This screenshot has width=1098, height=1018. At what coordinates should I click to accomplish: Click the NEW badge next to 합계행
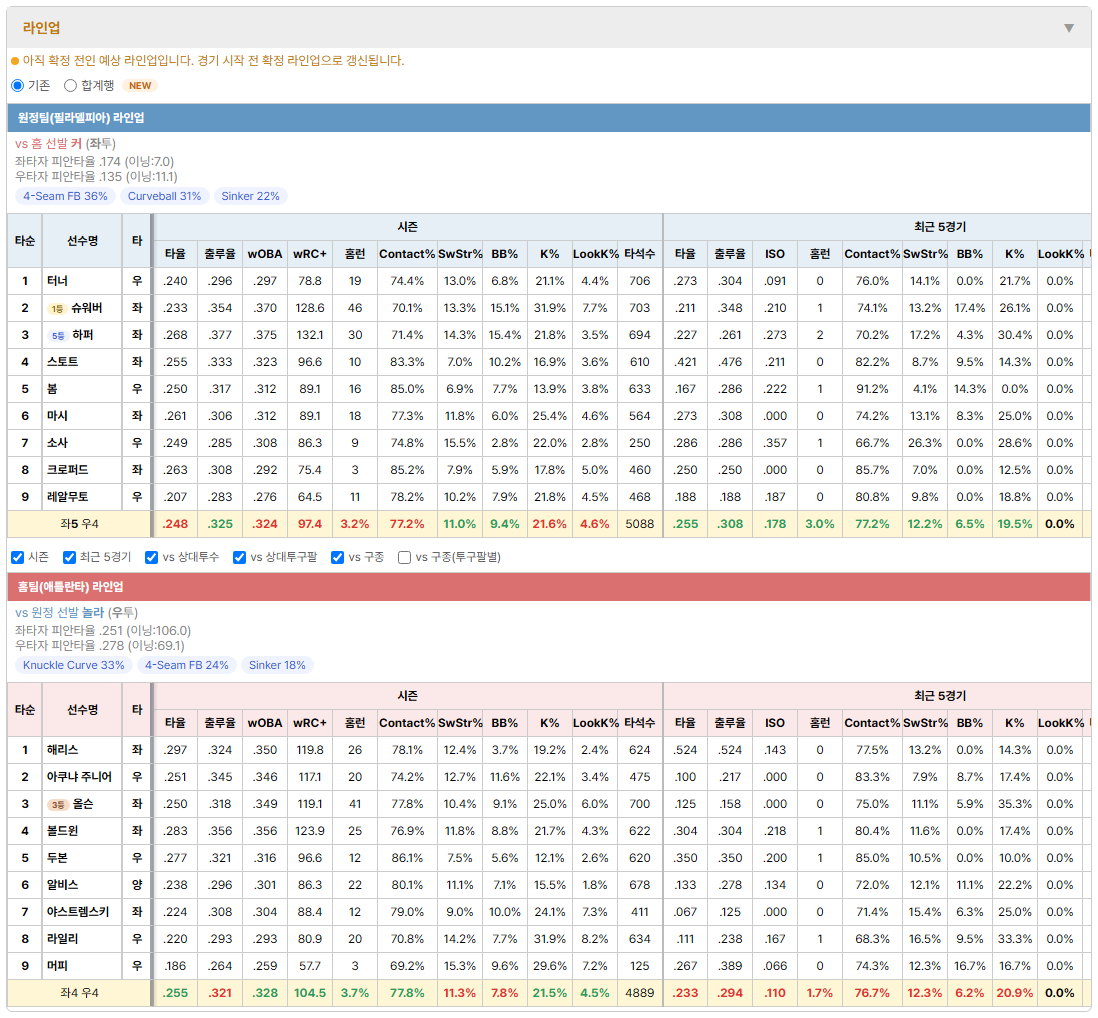click(x=140, y=85)
